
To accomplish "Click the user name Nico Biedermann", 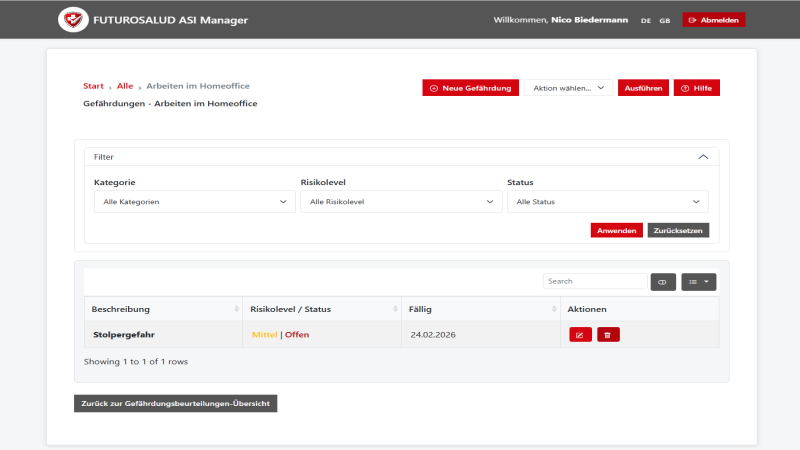I will [x=589, y=20].
